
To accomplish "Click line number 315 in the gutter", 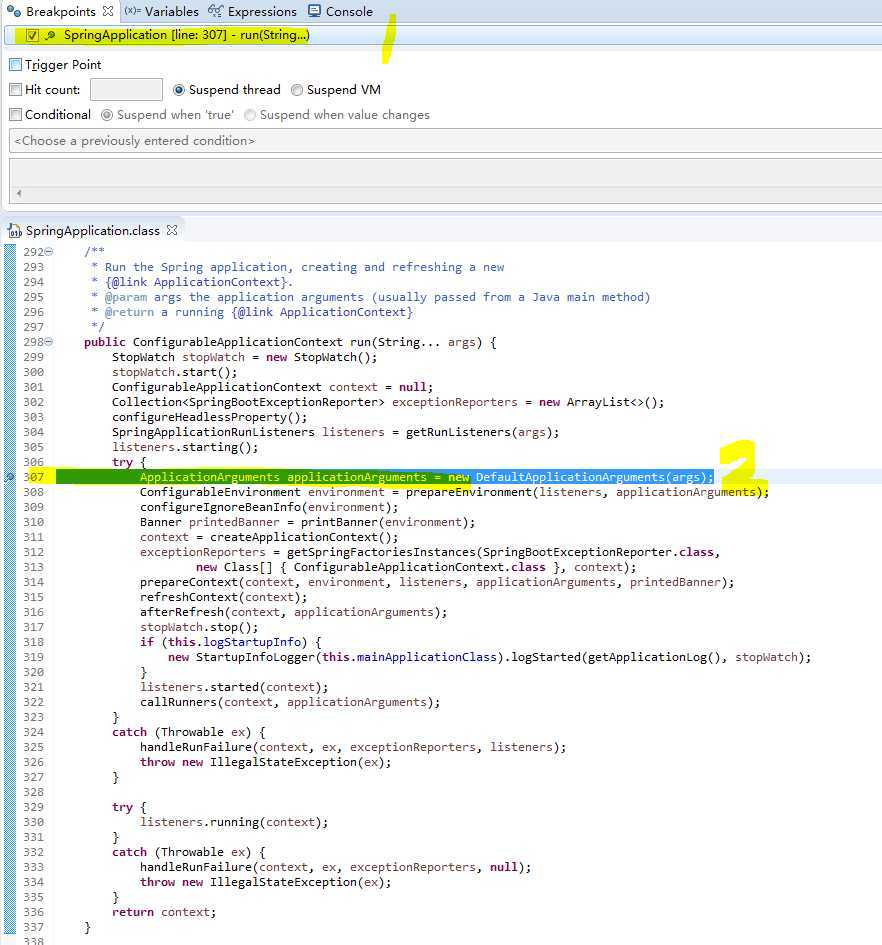I will tap(33, 597).
